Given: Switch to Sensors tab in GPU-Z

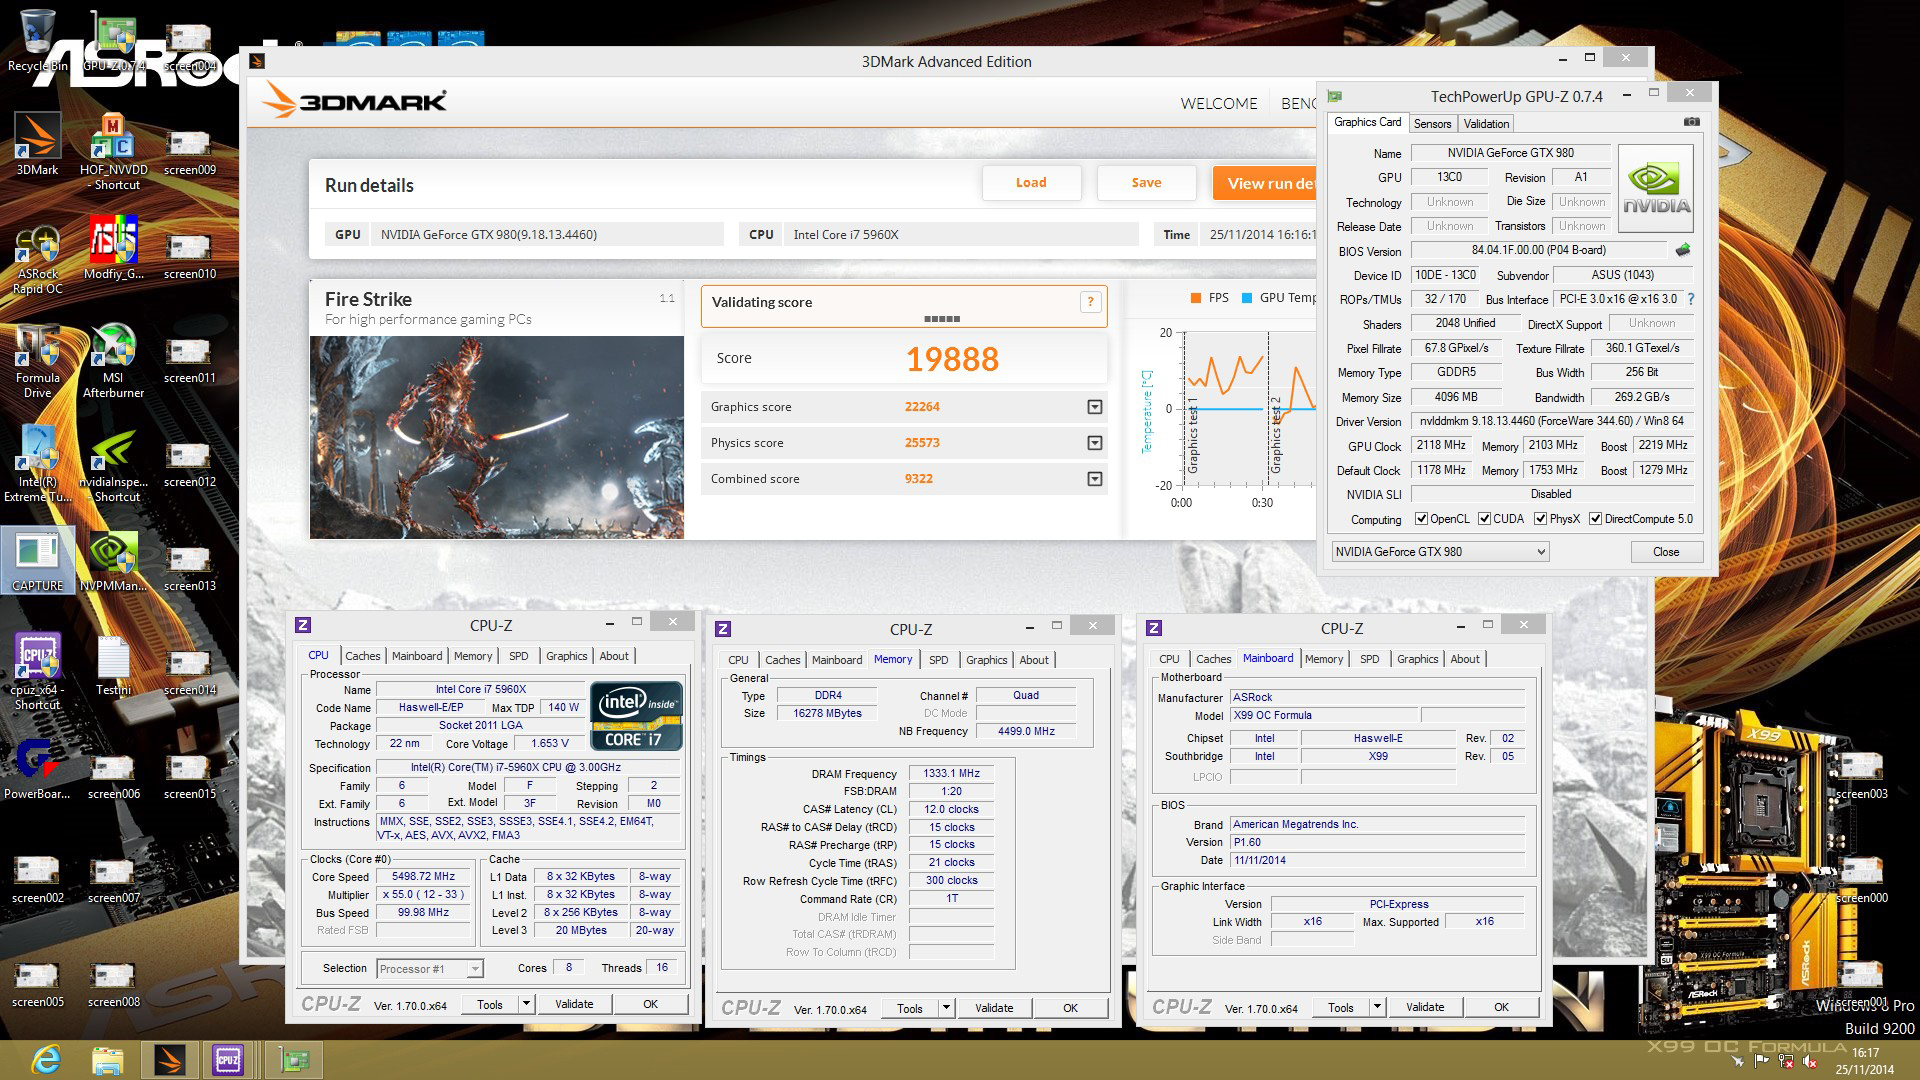Looking at the screenshot, I should (1432, 124).
